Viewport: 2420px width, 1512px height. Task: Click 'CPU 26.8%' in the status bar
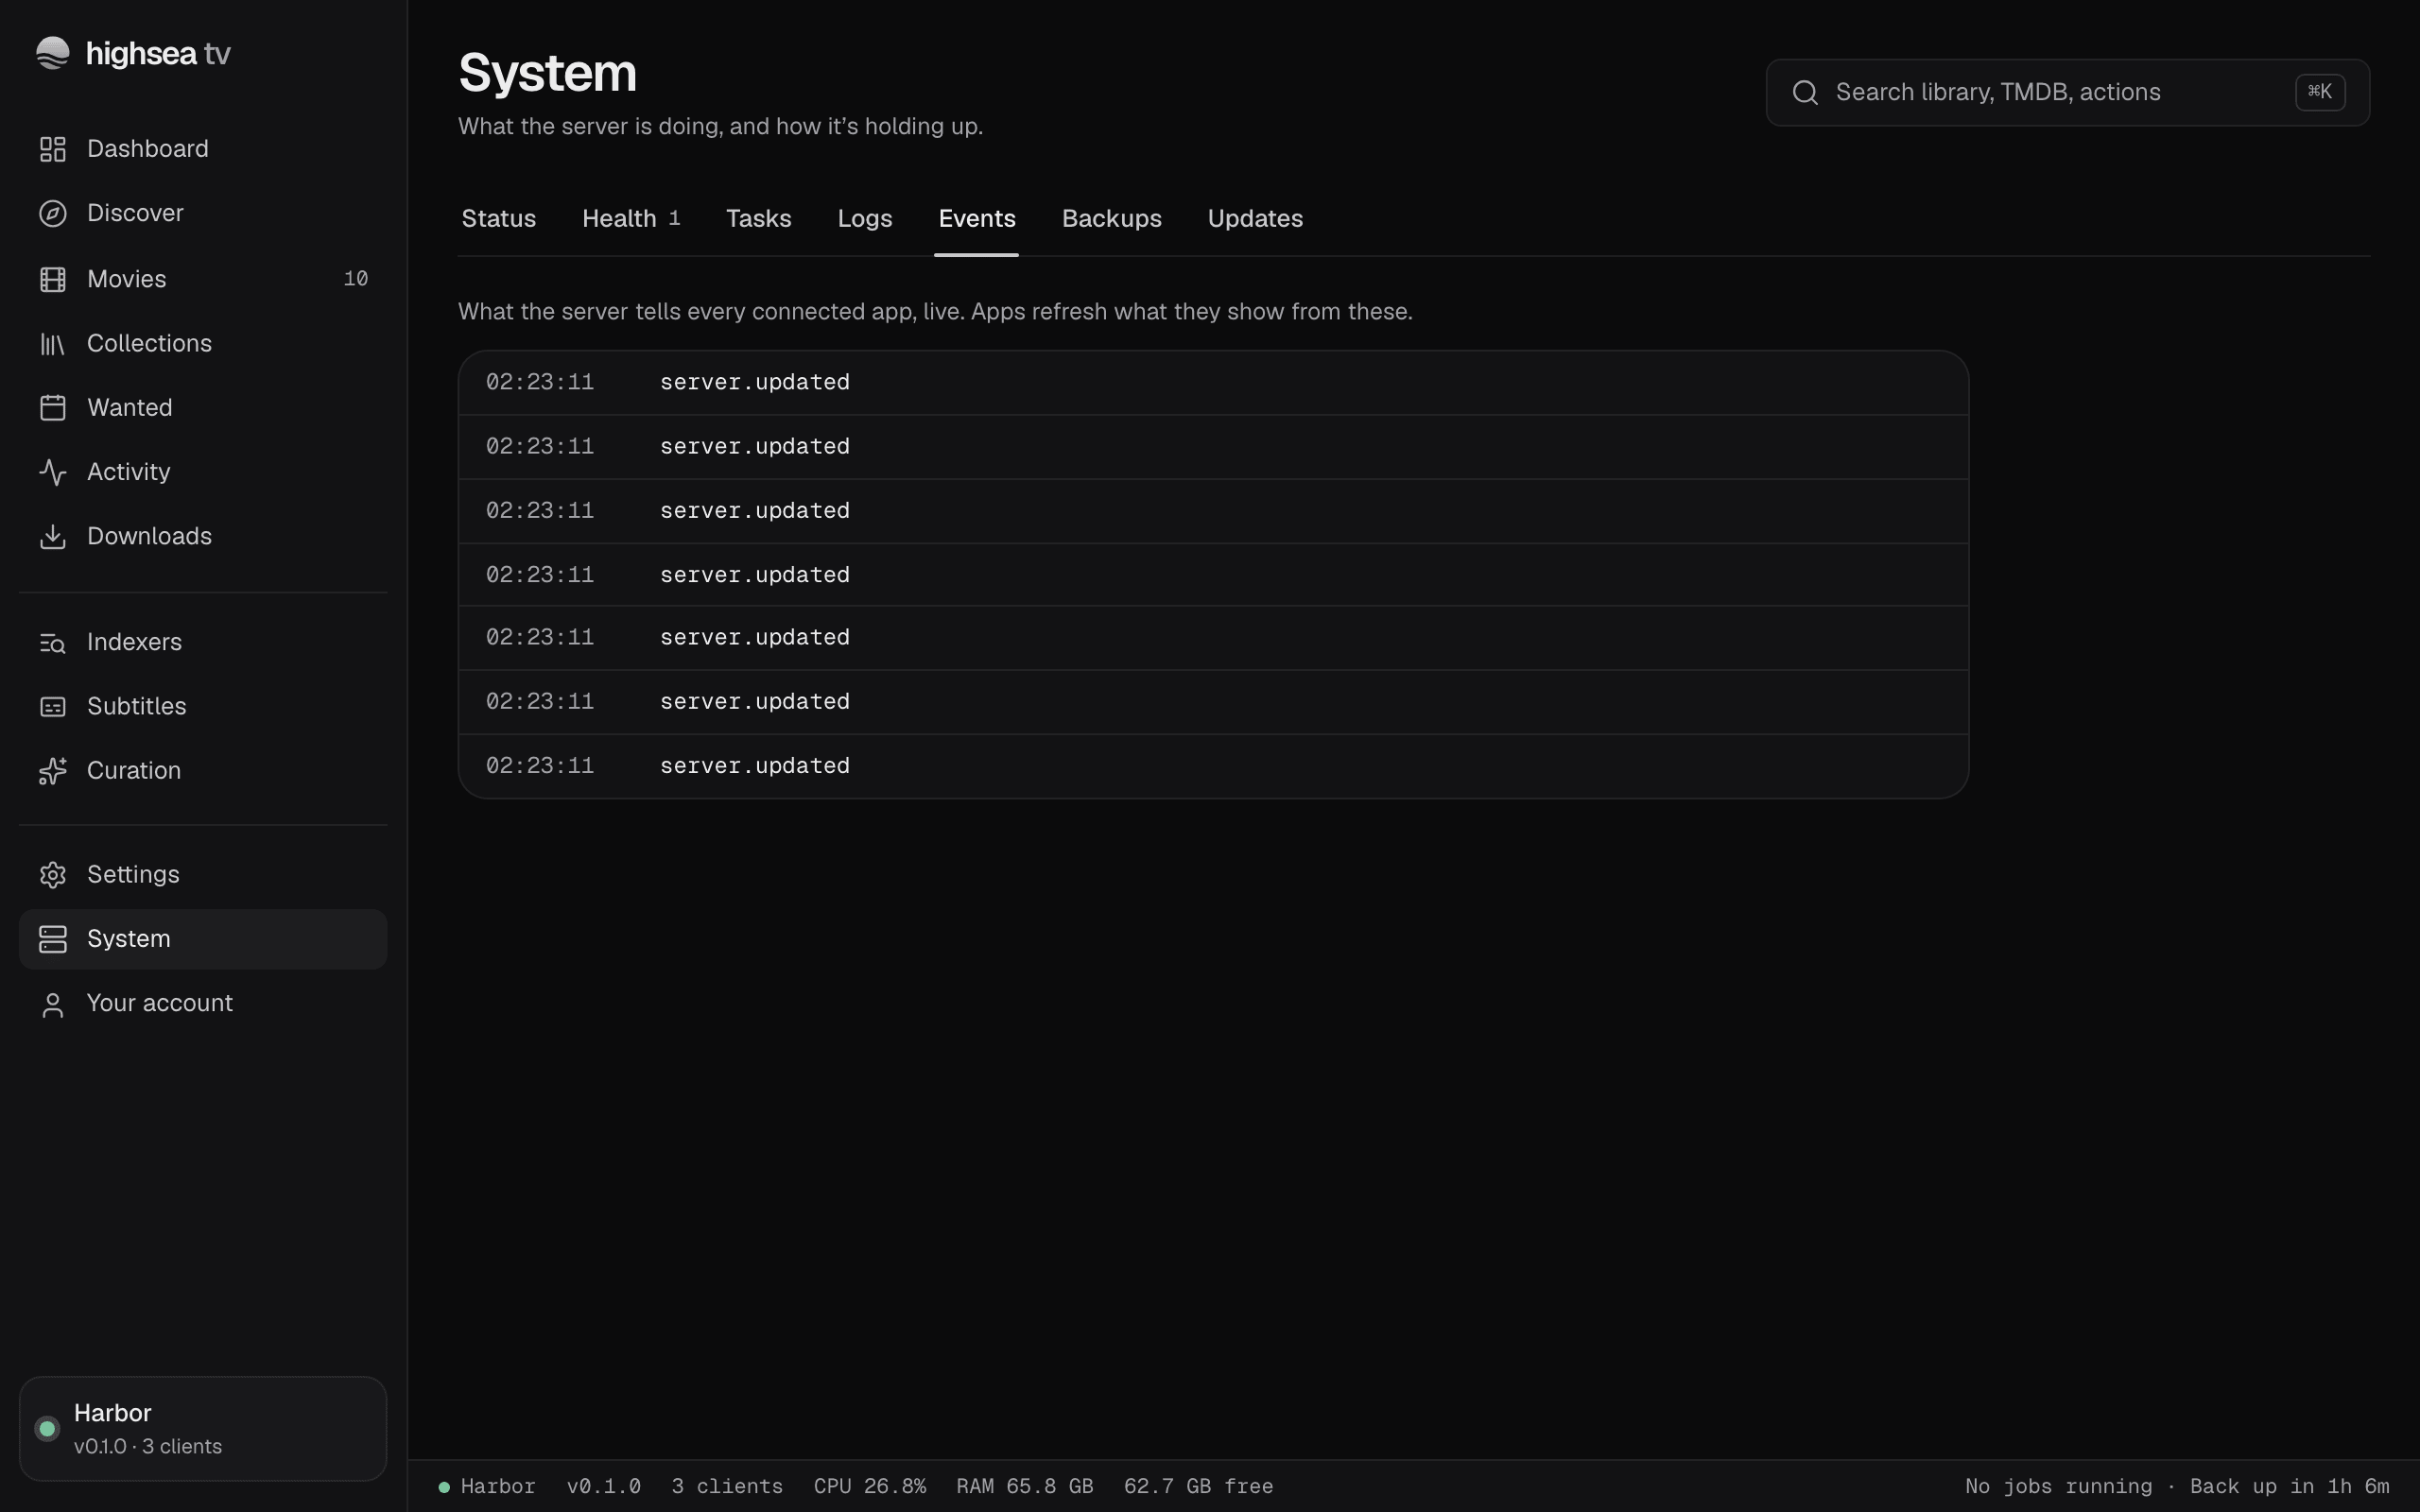(x=869, y=1486)
